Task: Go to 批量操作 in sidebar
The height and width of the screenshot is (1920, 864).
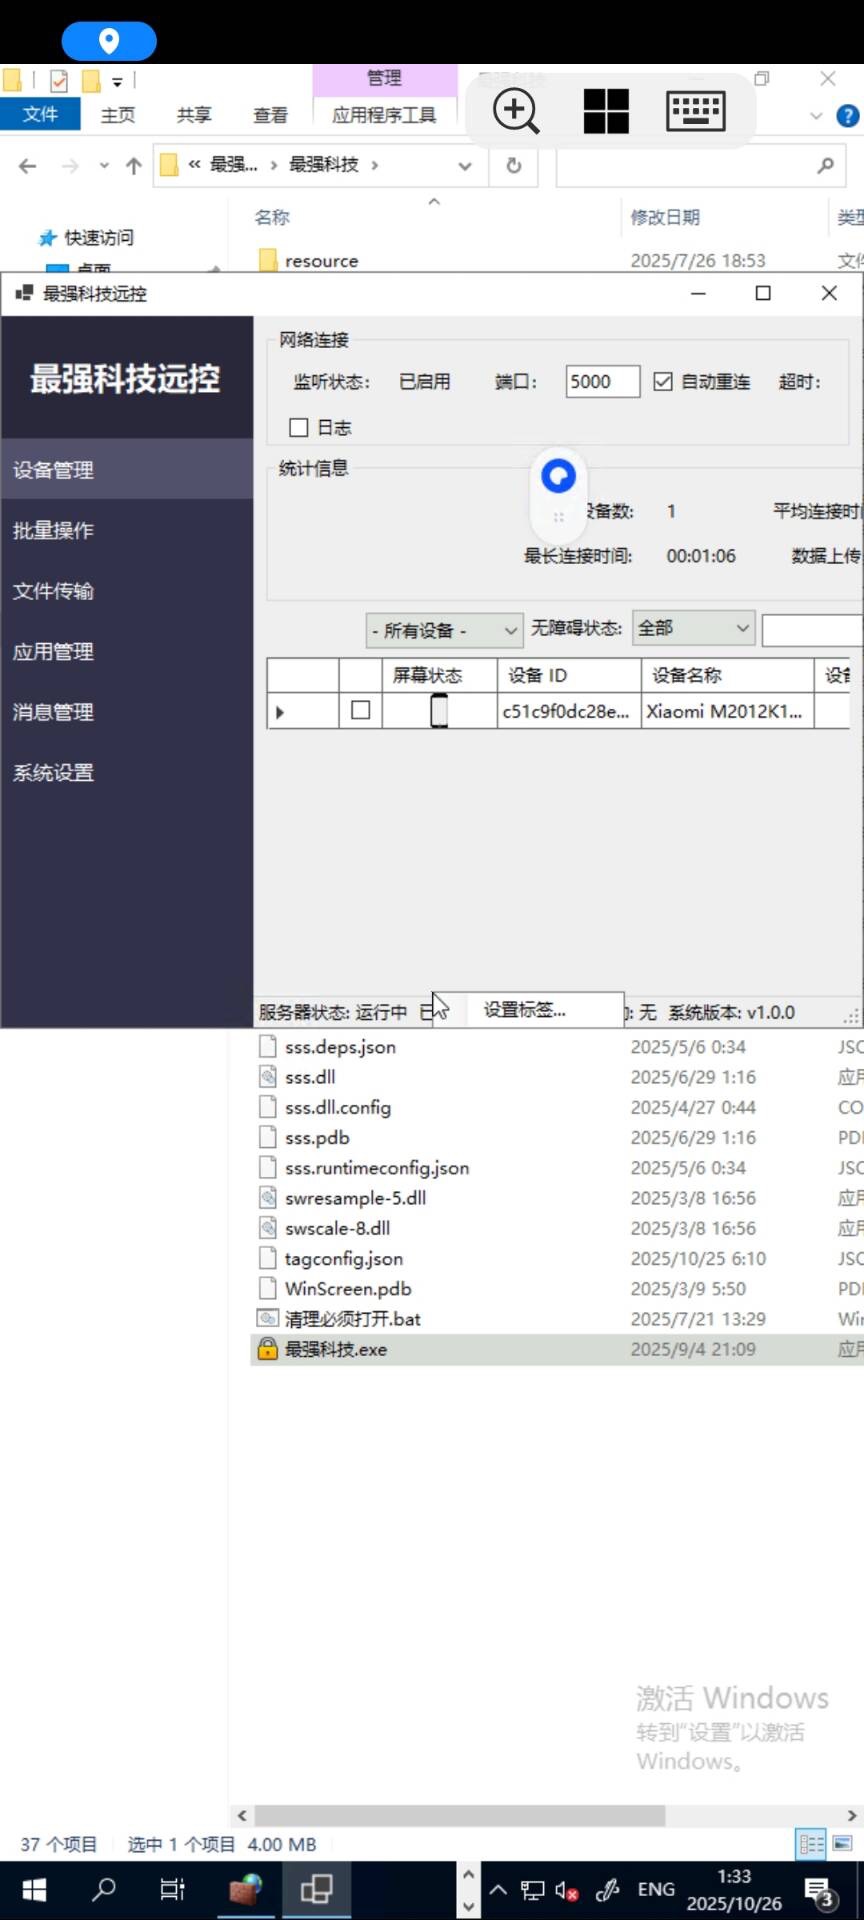Action: (127, 530)
